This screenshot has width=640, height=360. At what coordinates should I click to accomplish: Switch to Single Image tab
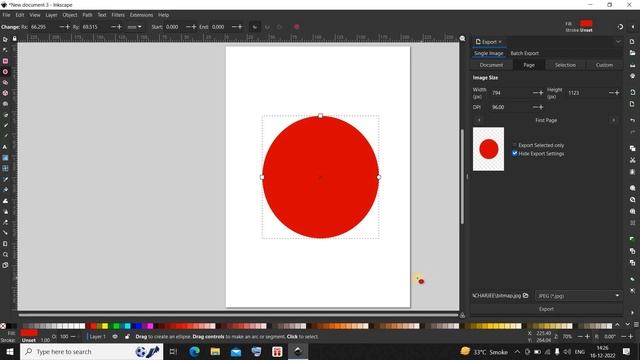[x=488, y=53]
